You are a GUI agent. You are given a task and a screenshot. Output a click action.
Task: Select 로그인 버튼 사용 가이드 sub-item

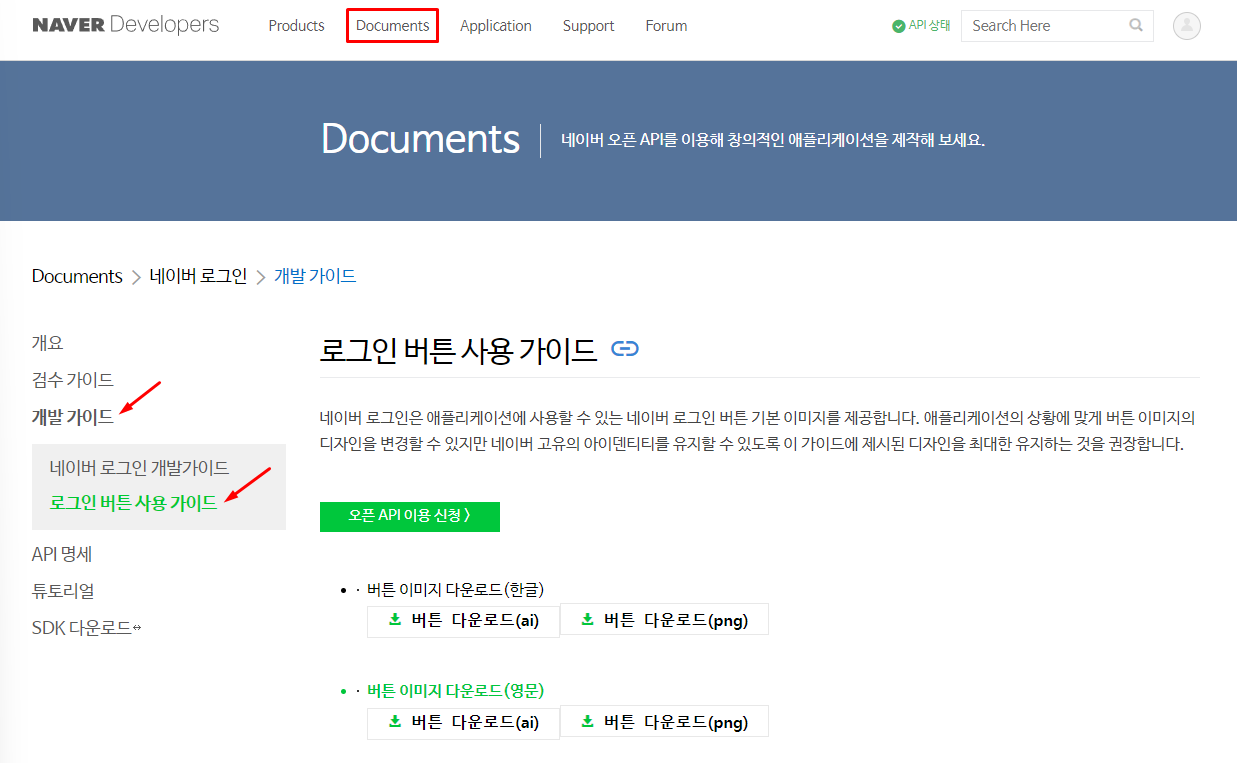pos(133,503)
